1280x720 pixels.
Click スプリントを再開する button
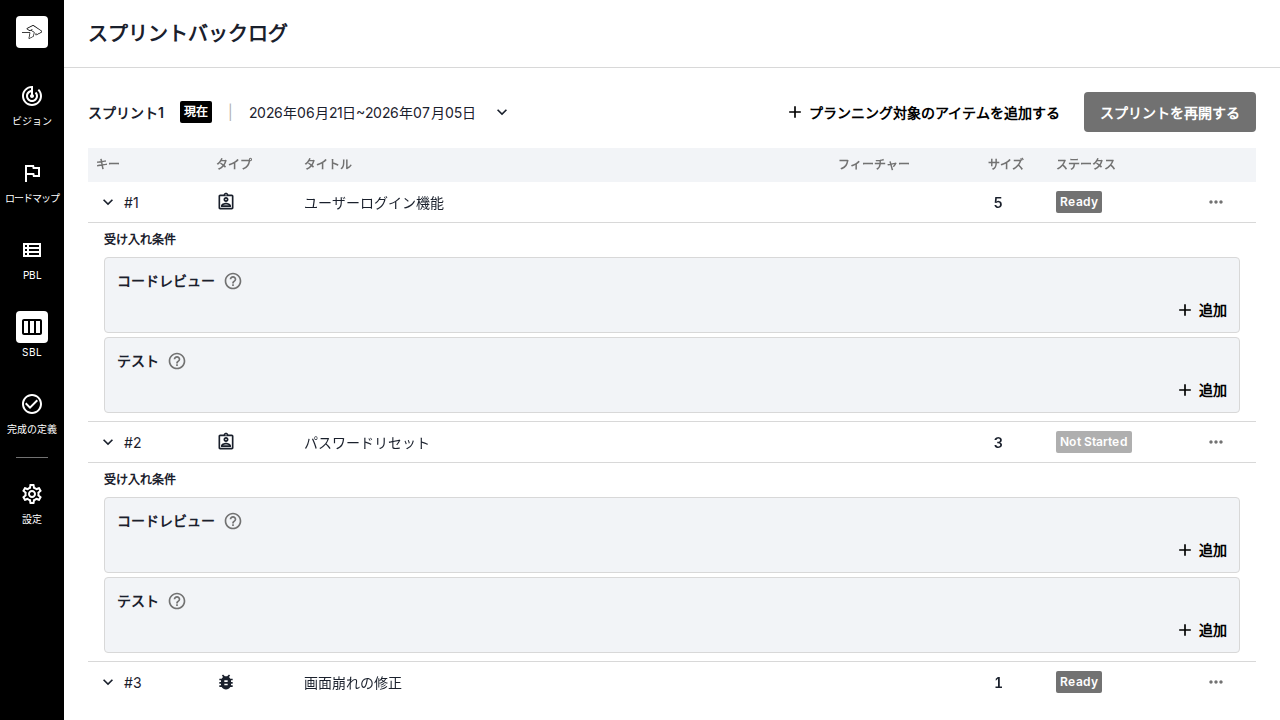tap(1170, 113)
